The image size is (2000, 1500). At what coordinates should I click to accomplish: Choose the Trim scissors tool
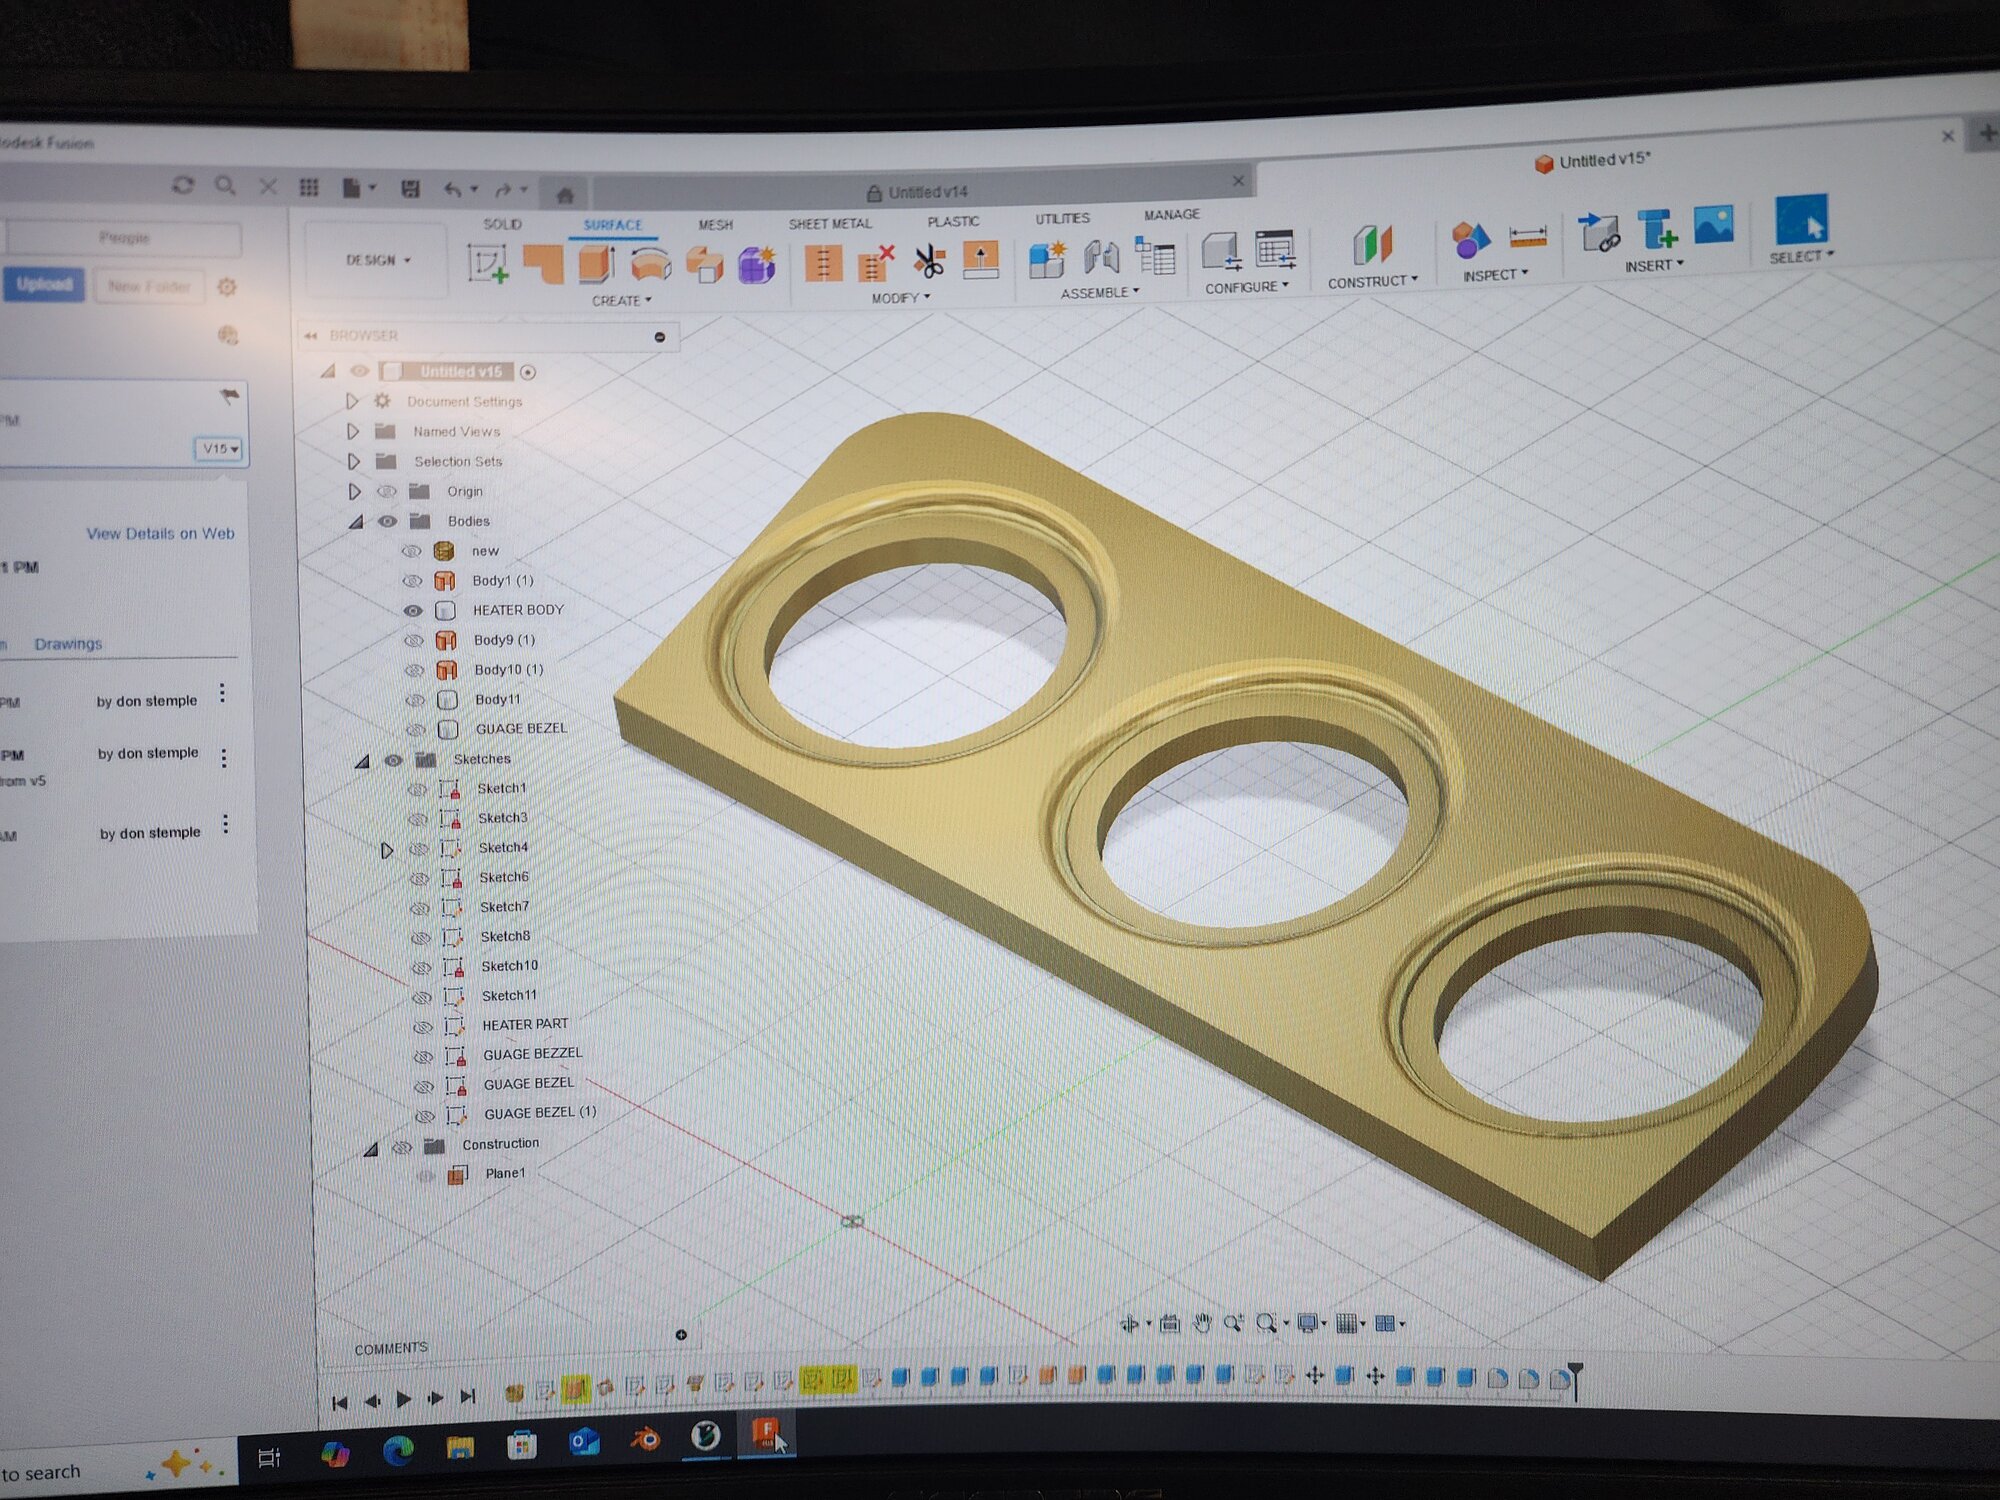tap(929, 261)
